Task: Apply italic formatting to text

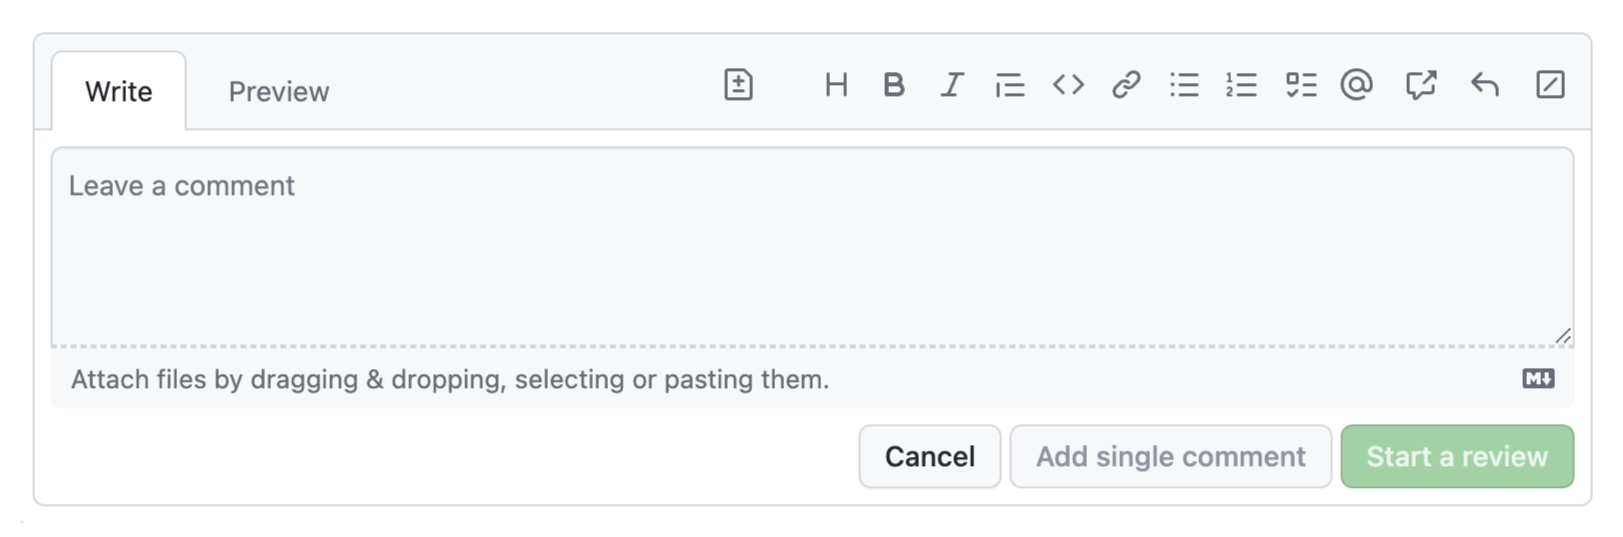Action: [952, 85]
